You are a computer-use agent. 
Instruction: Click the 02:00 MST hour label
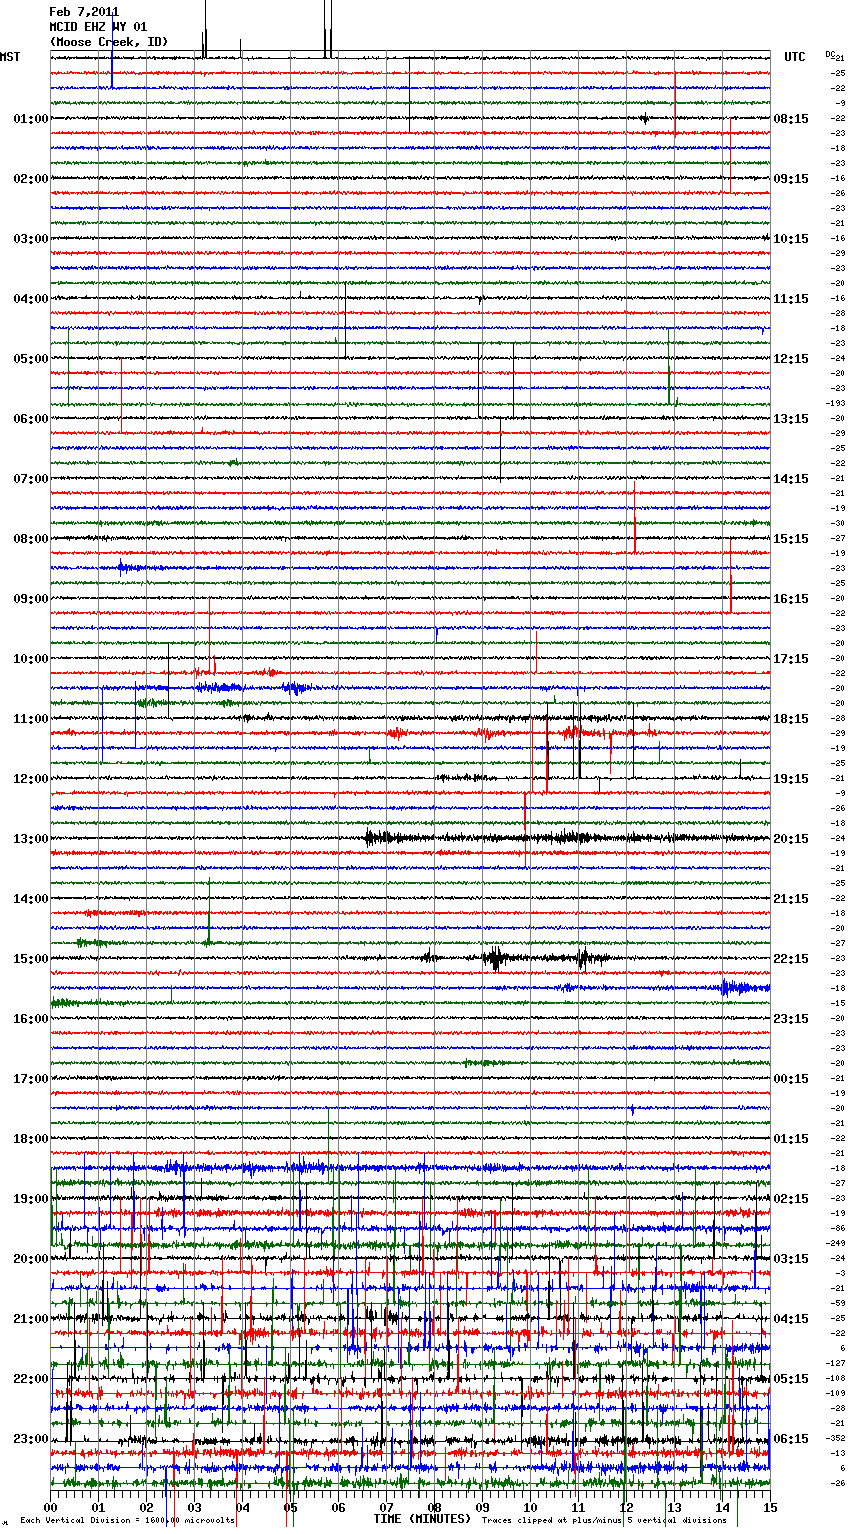pos(31,179)
